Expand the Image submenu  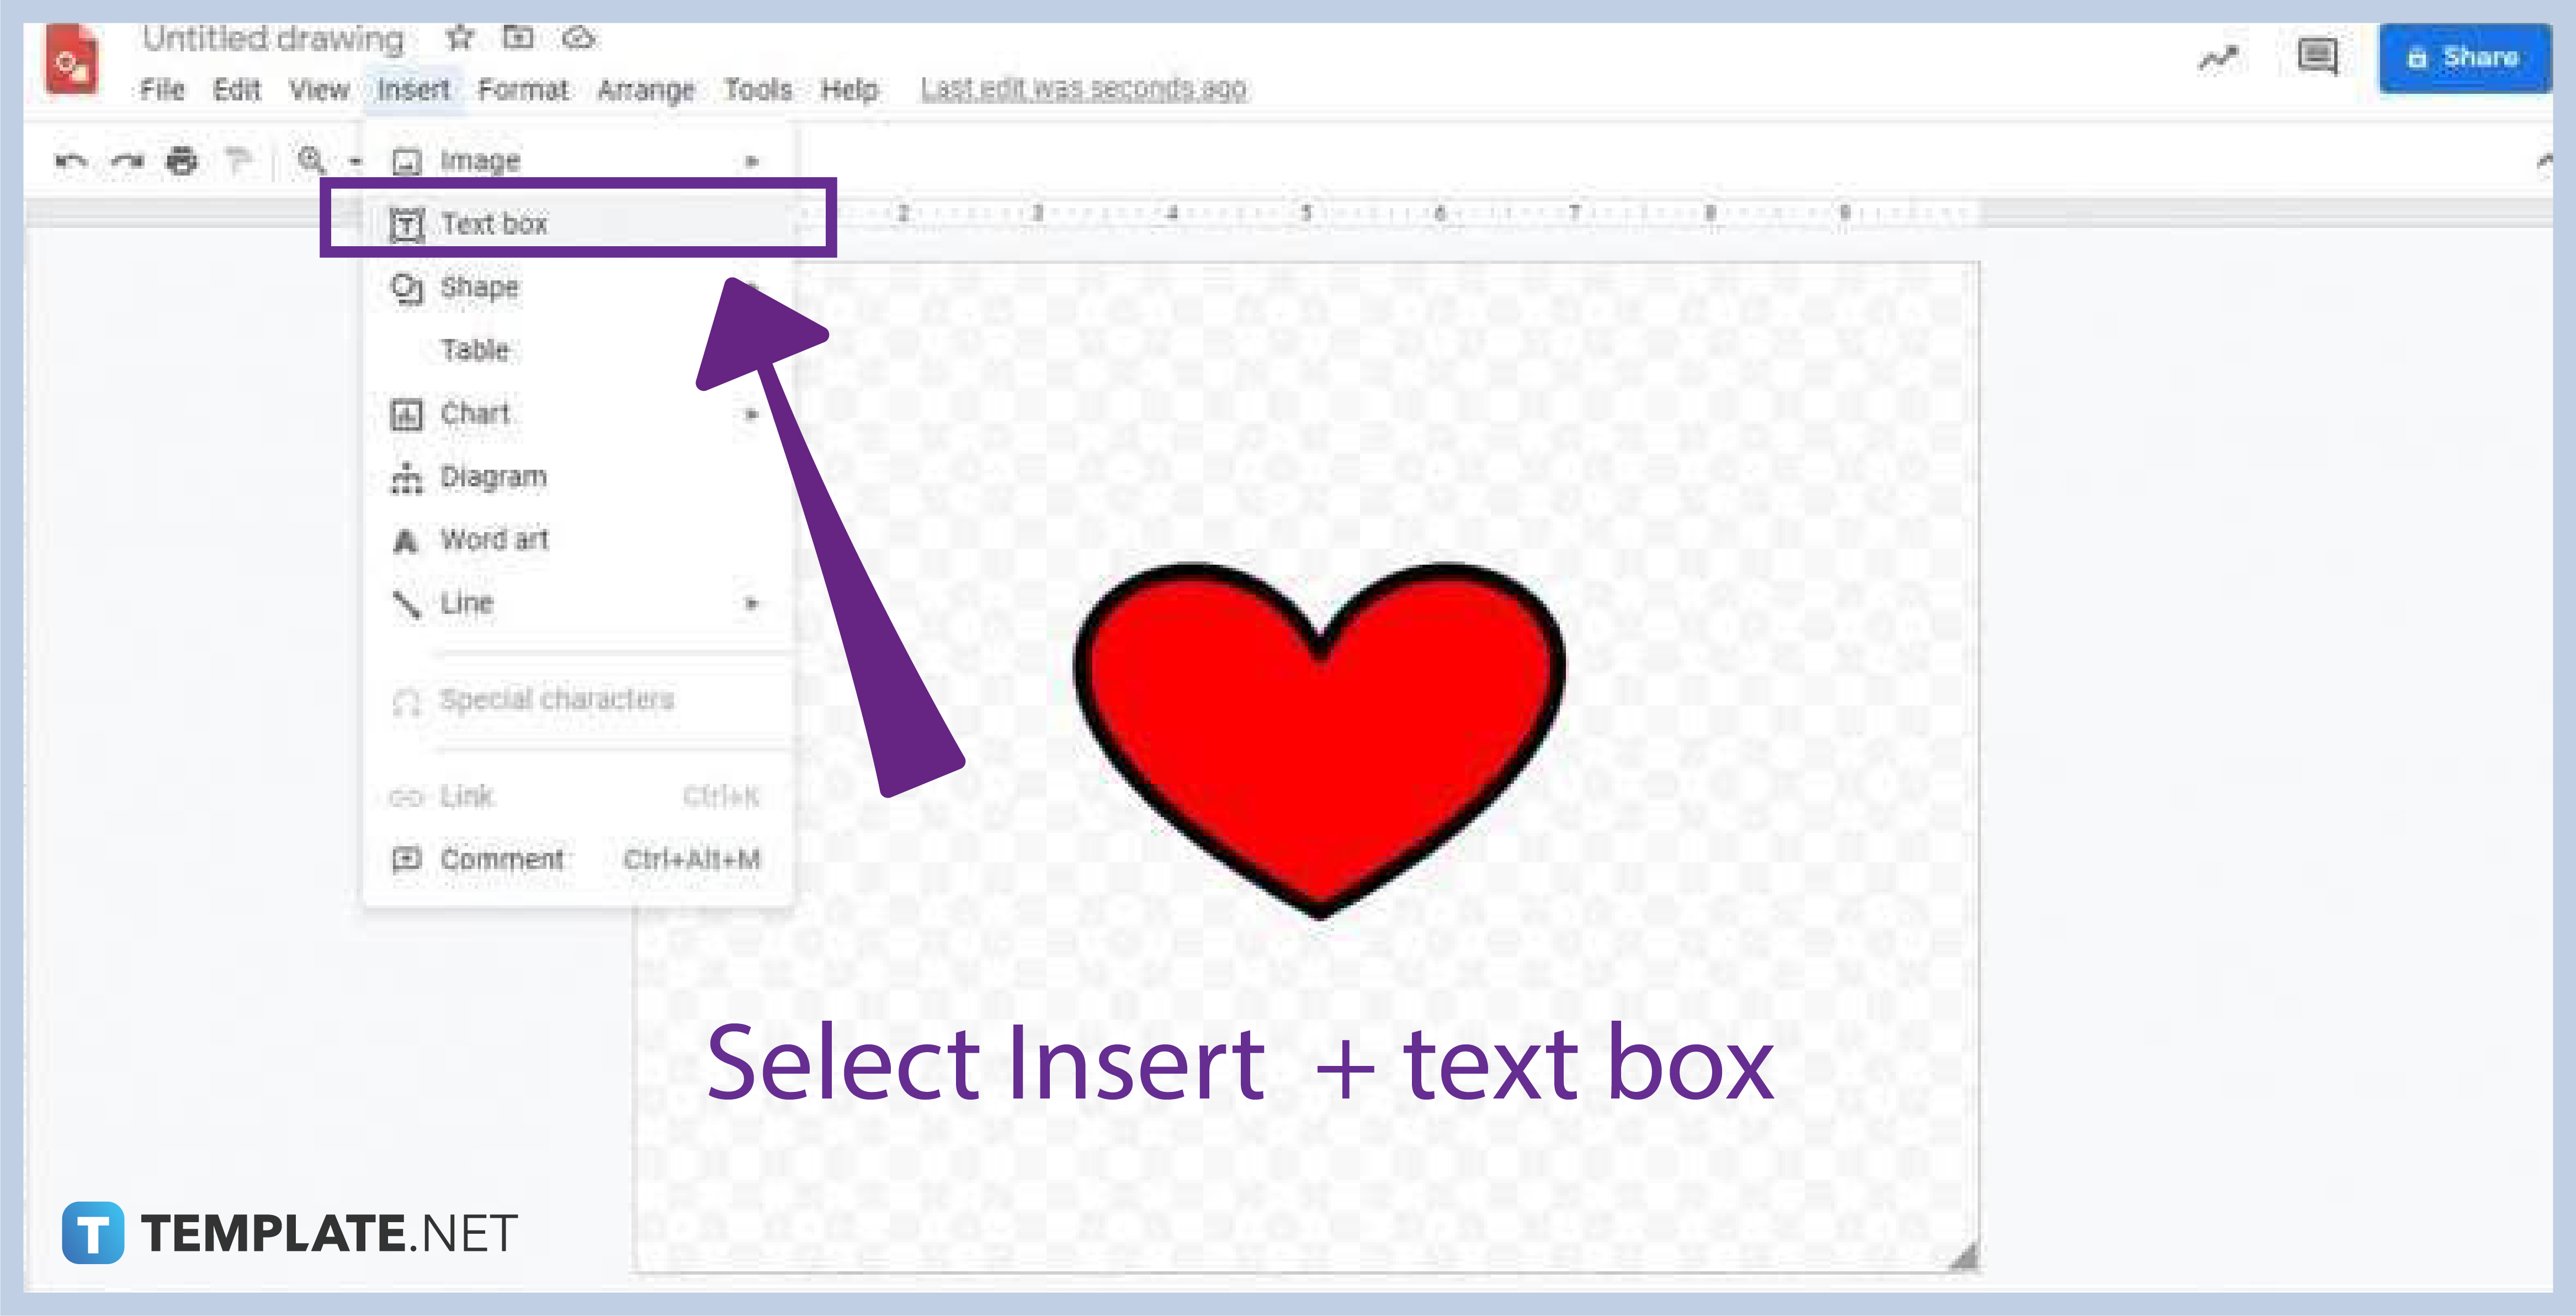click(752, 160)
